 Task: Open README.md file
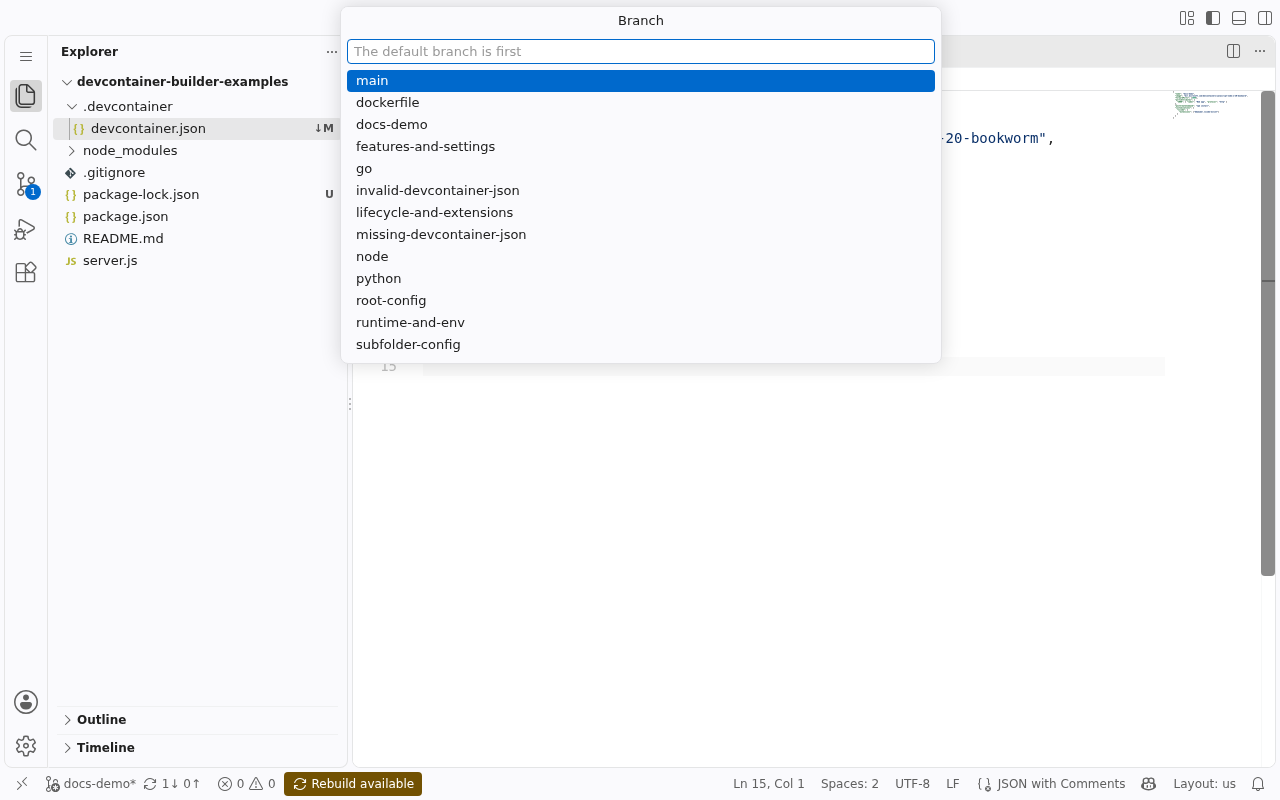(197, 238)
